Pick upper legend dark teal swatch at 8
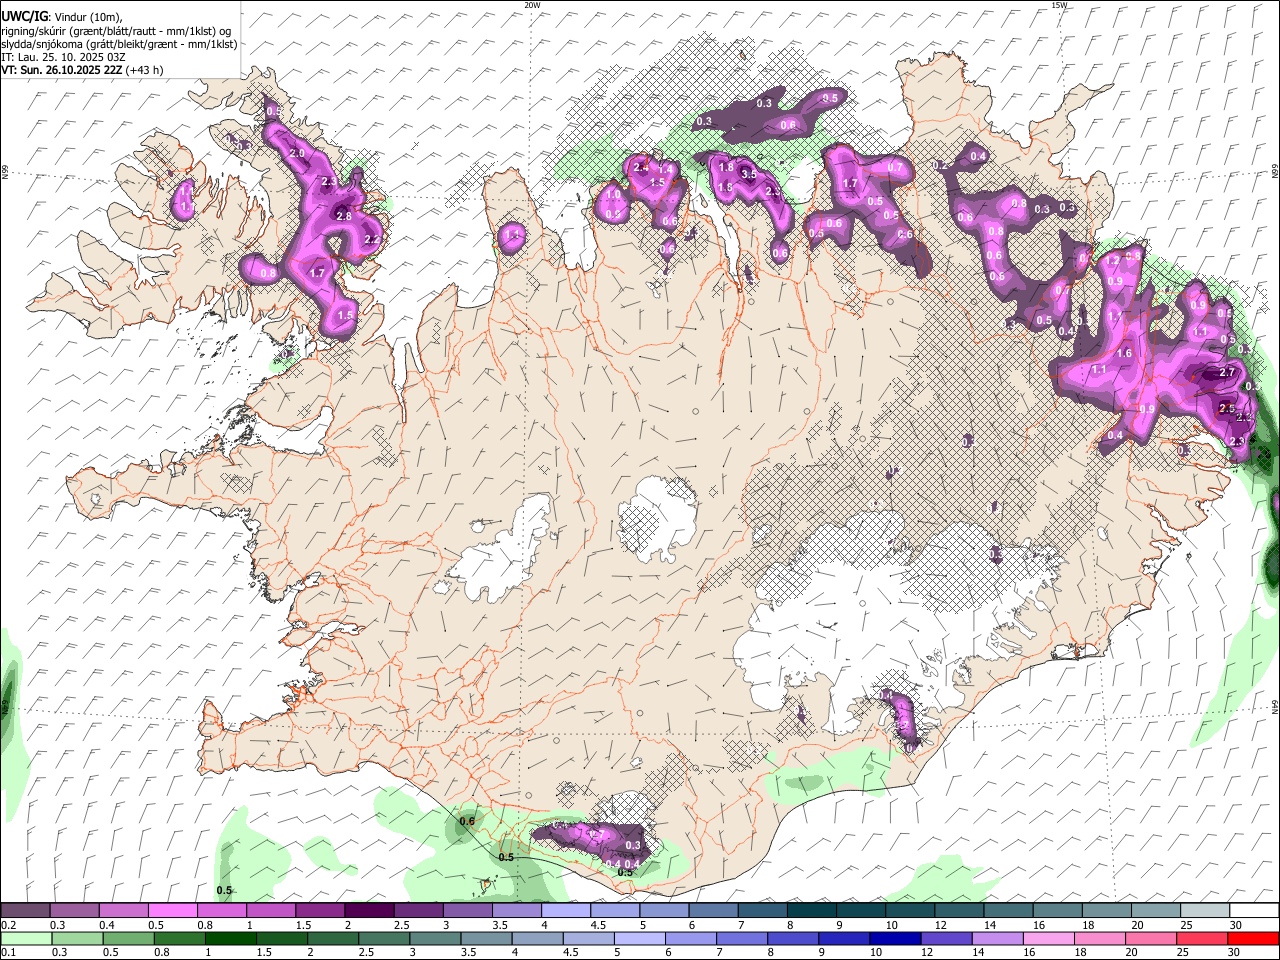Viewport: 1280px width, 960px height. pyautogui.click(x=812, y=910)
